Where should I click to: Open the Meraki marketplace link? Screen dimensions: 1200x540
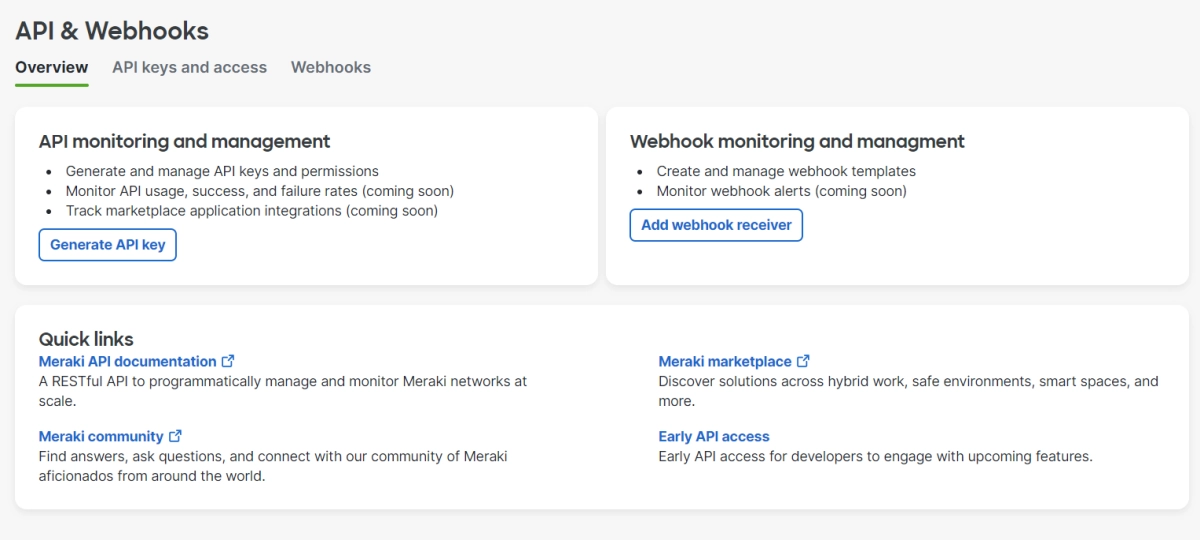click(725, 361)
